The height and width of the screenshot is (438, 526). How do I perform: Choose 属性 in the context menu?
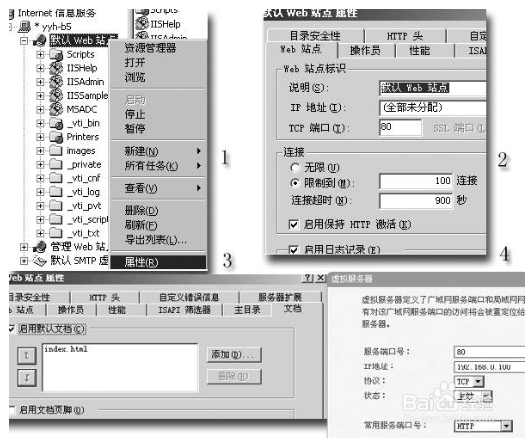click(158, 262)
